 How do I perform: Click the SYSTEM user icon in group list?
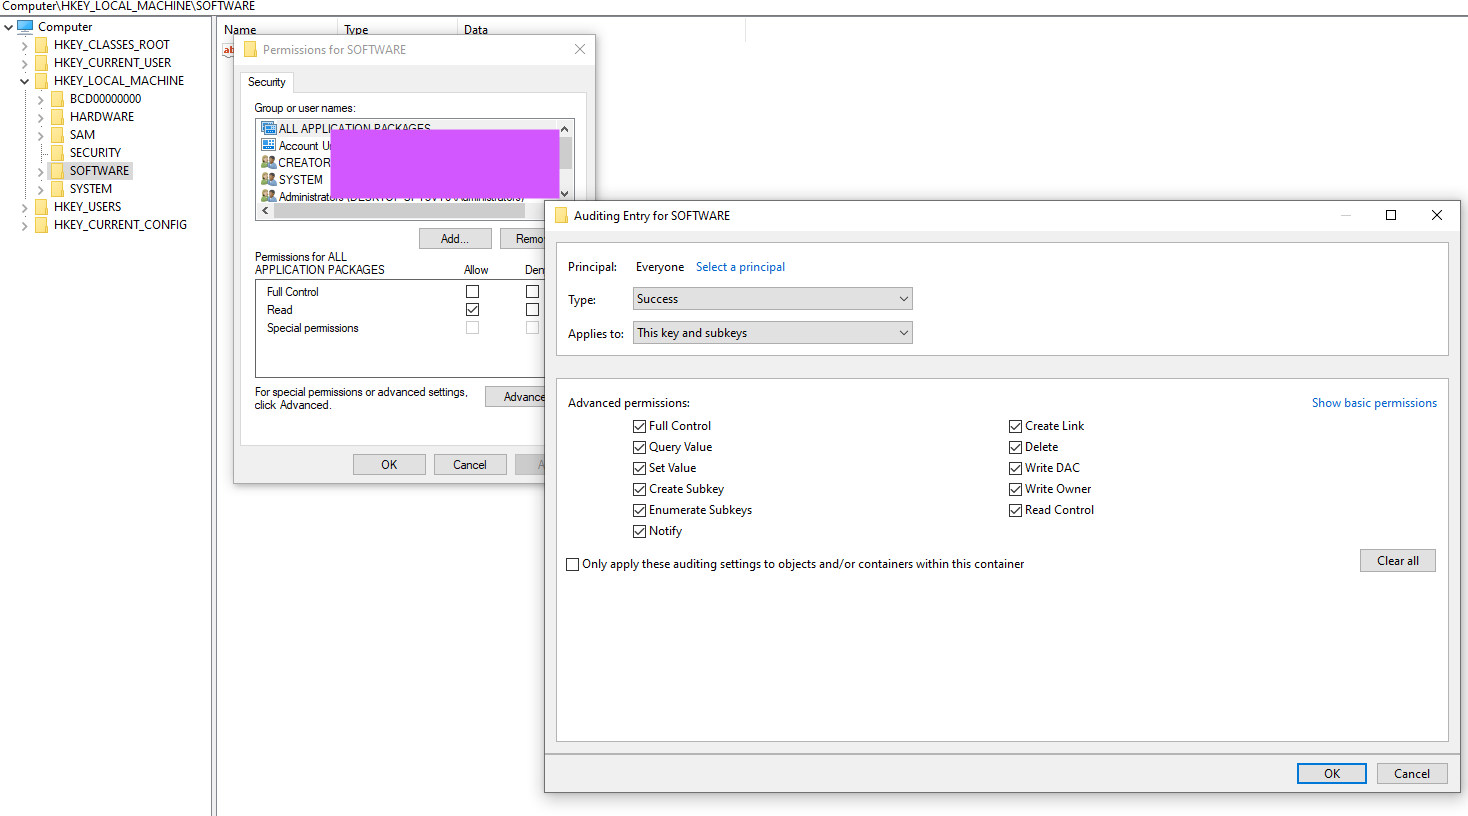[x=268, y=179]
